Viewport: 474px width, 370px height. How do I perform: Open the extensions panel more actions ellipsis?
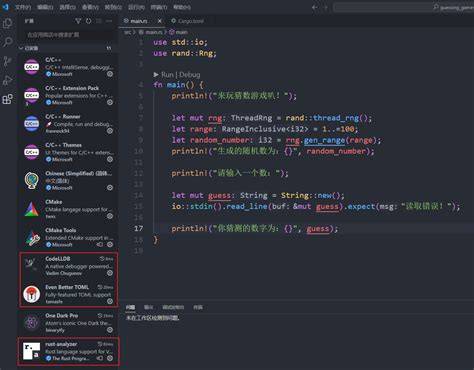(109, 21)
